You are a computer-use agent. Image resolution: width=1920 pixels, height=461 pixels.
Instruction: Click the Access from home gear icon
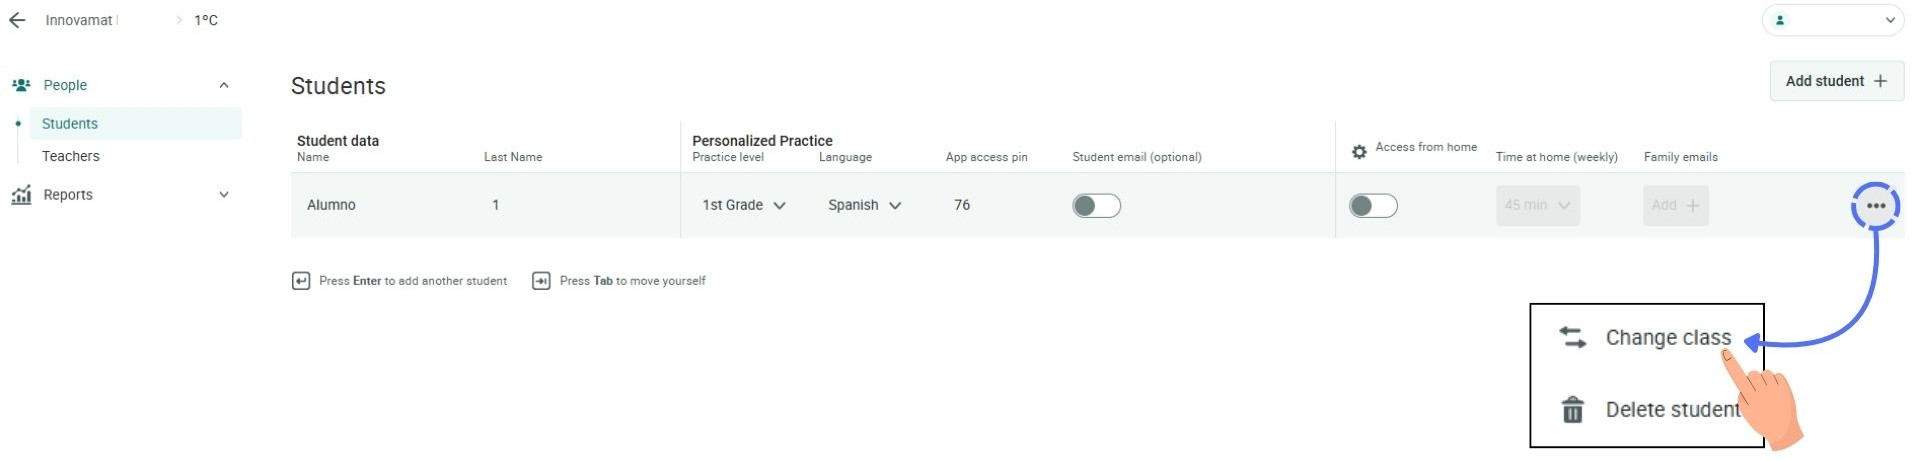pyautogui.click(x=1359, y=152)
